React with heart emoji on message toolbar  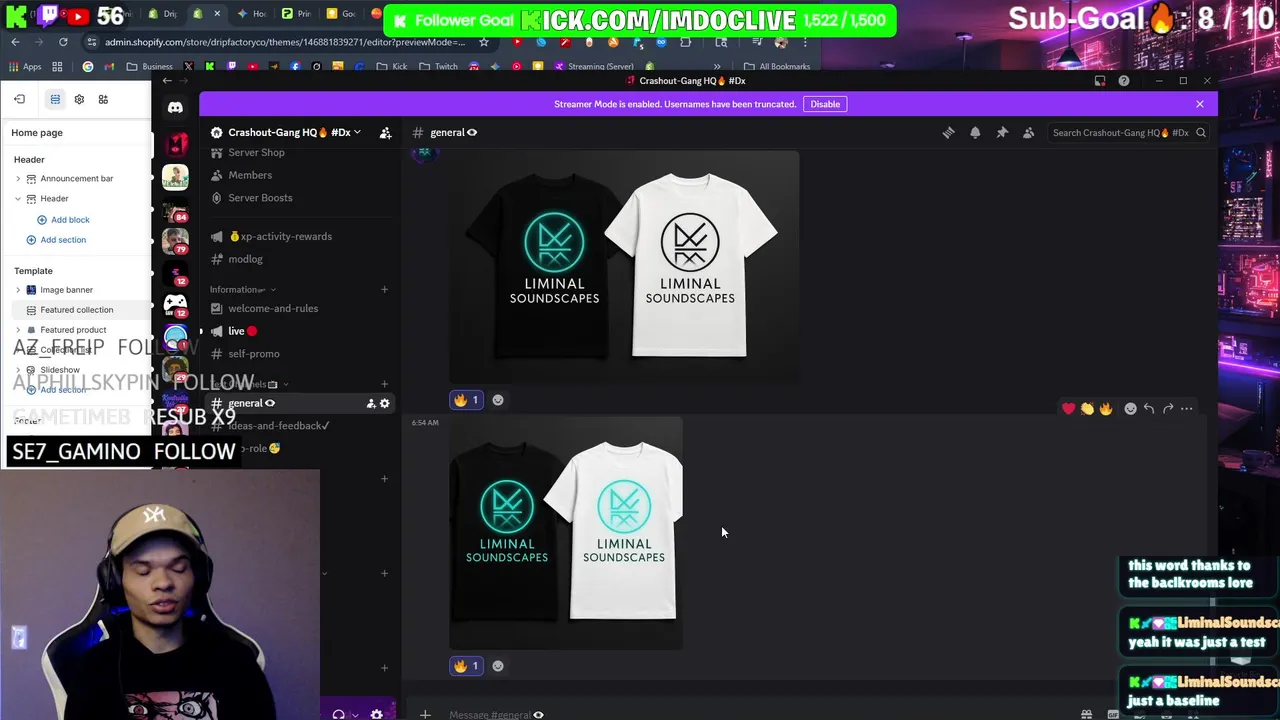[x=1069, y=408]
